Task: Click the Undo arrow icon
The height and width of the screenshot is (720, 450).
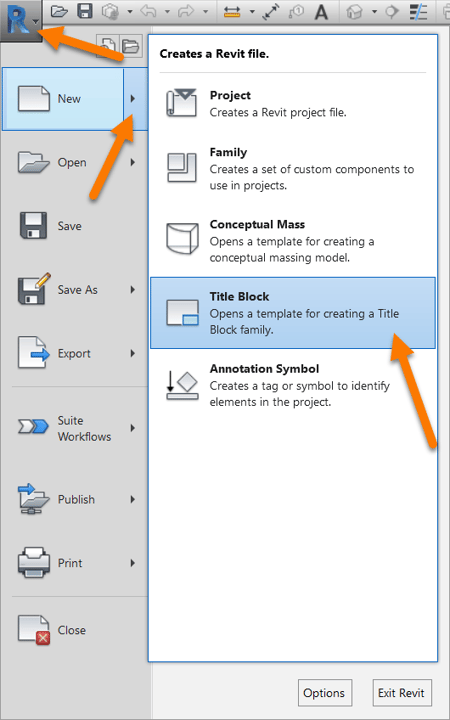Action: [149, 11]
